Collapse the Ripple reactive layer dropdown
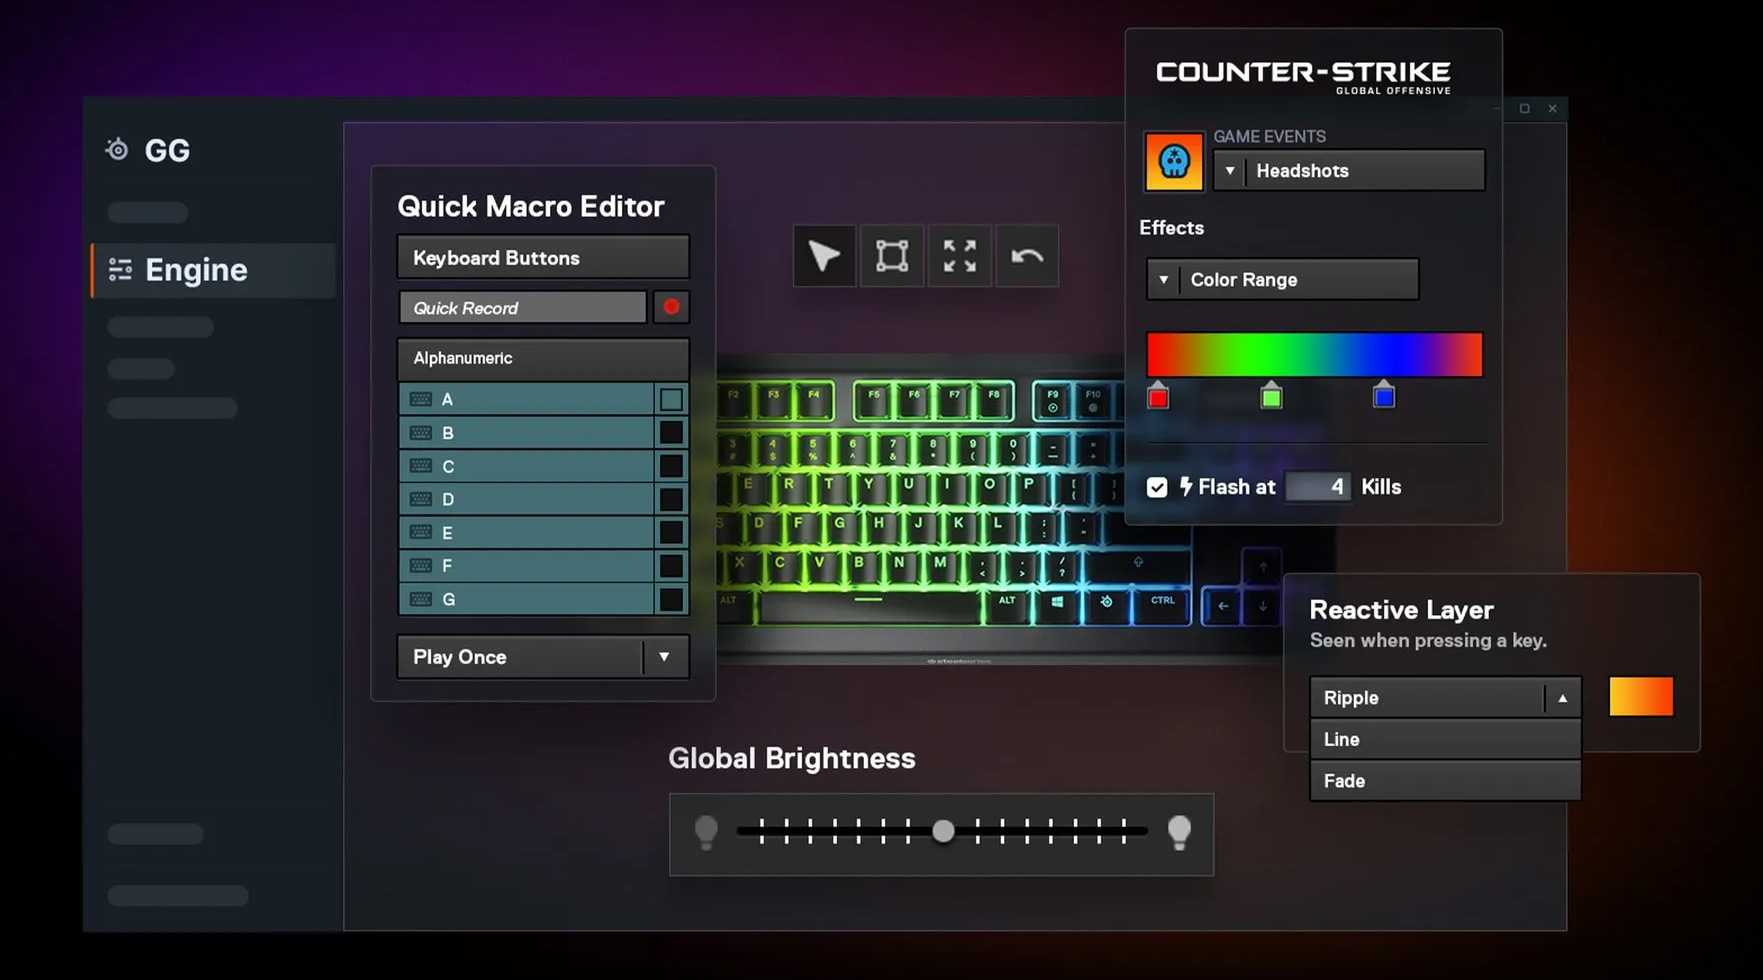Screen dimensions: 1763x980 click(x=1562, y=698)
